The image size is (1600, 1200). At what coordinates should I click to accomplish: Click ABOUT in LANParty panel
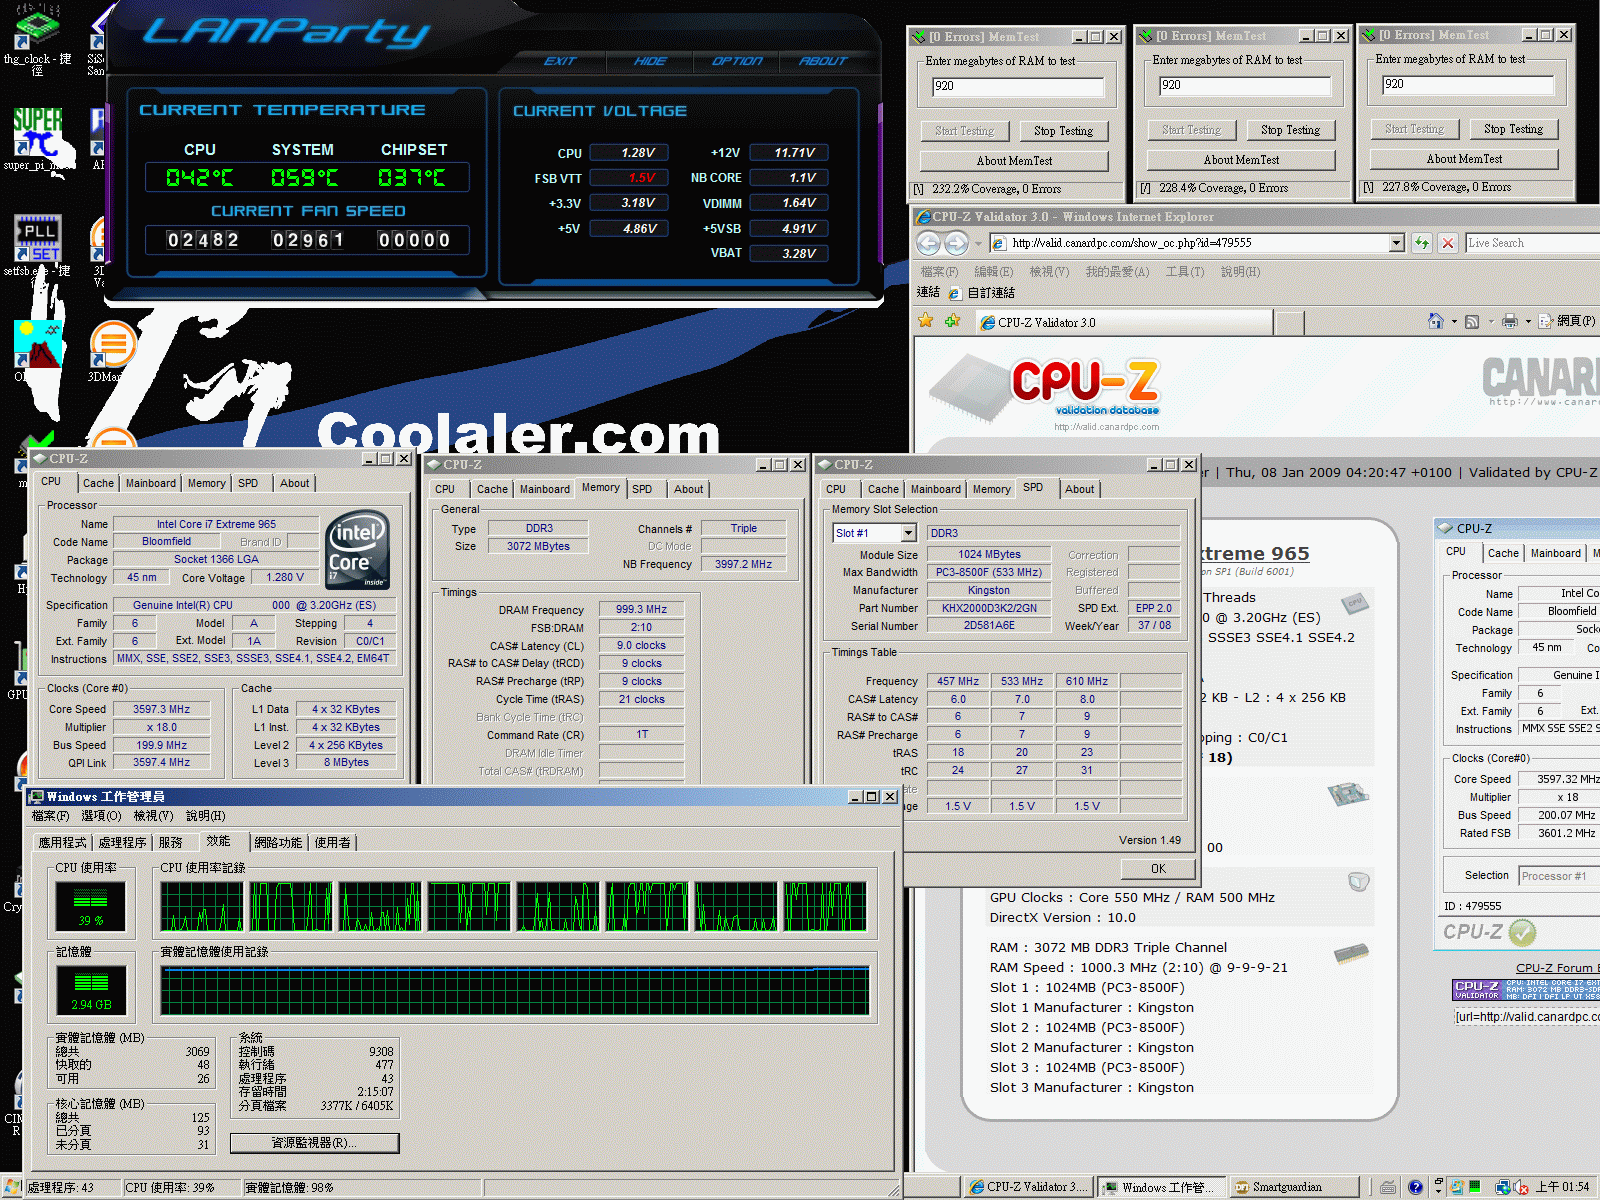coord(823,61)
